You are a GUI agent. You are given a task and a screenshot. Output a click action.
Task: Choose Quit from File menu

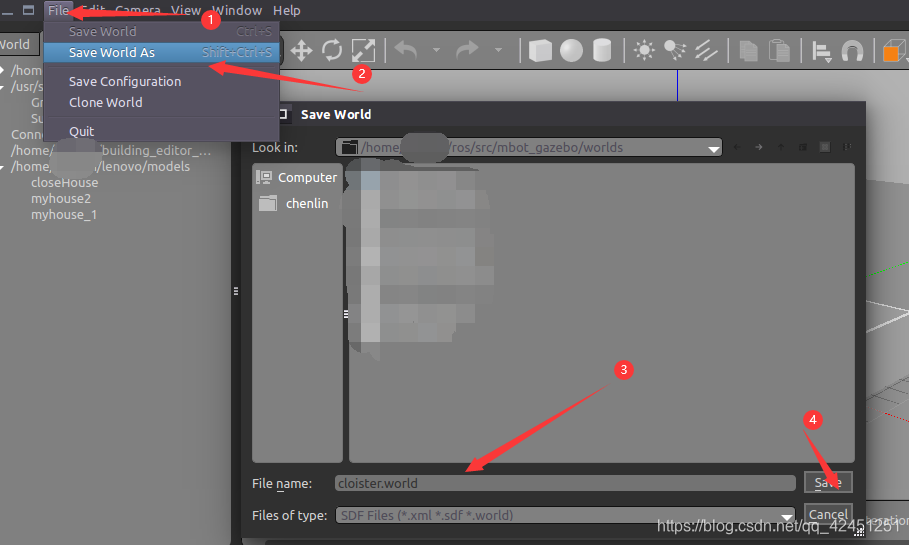click(x=162, y=132)
